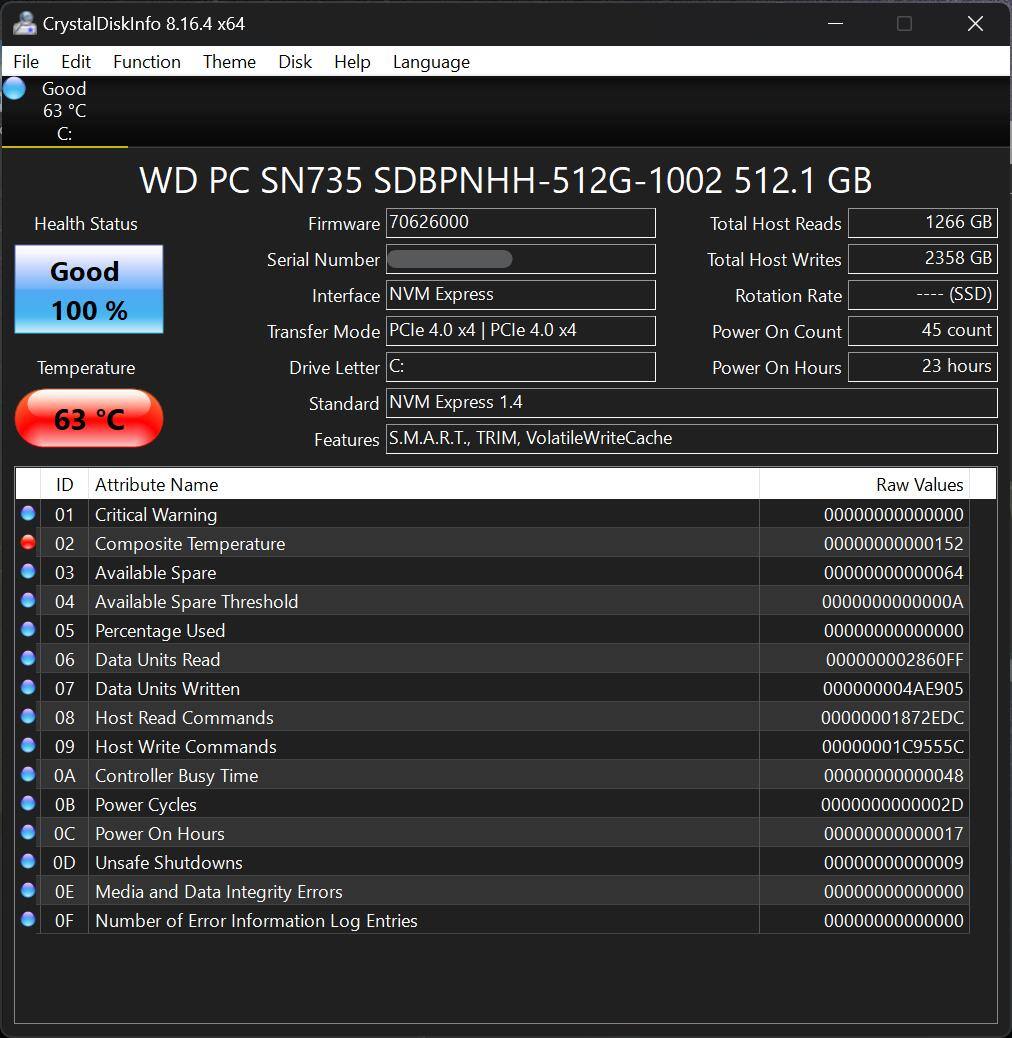Open the File menu
The image size is (1012, 1038).
pos(26,62)
